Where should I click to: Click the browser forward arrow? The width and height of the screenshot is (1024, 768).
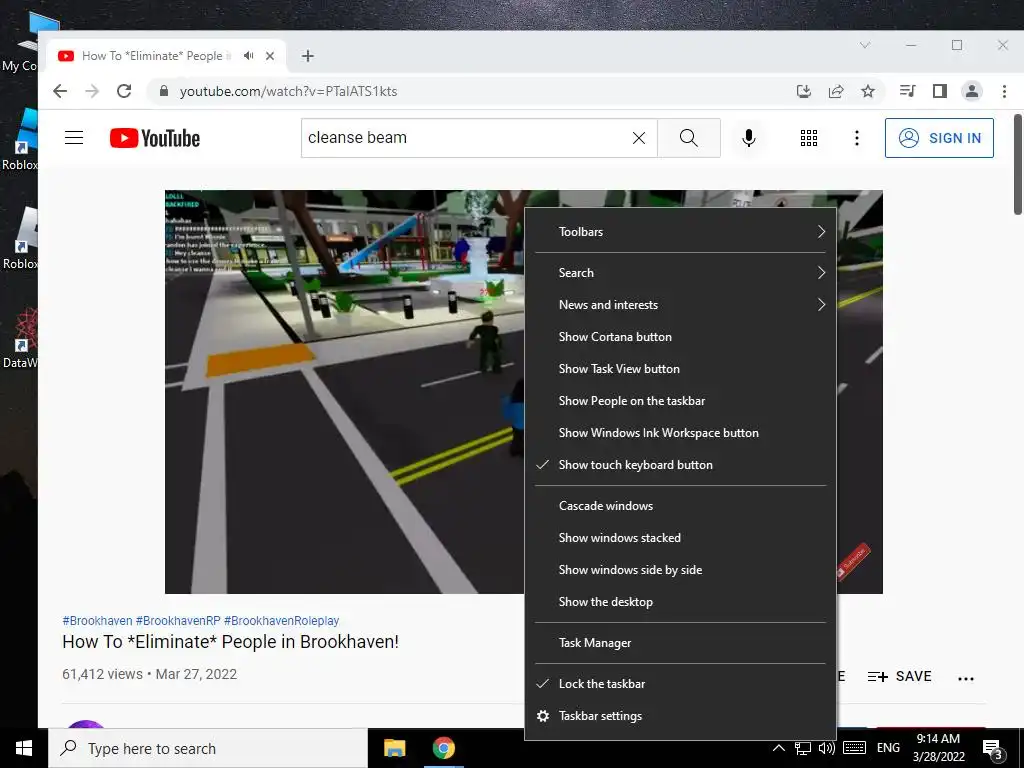pos(92,91)
